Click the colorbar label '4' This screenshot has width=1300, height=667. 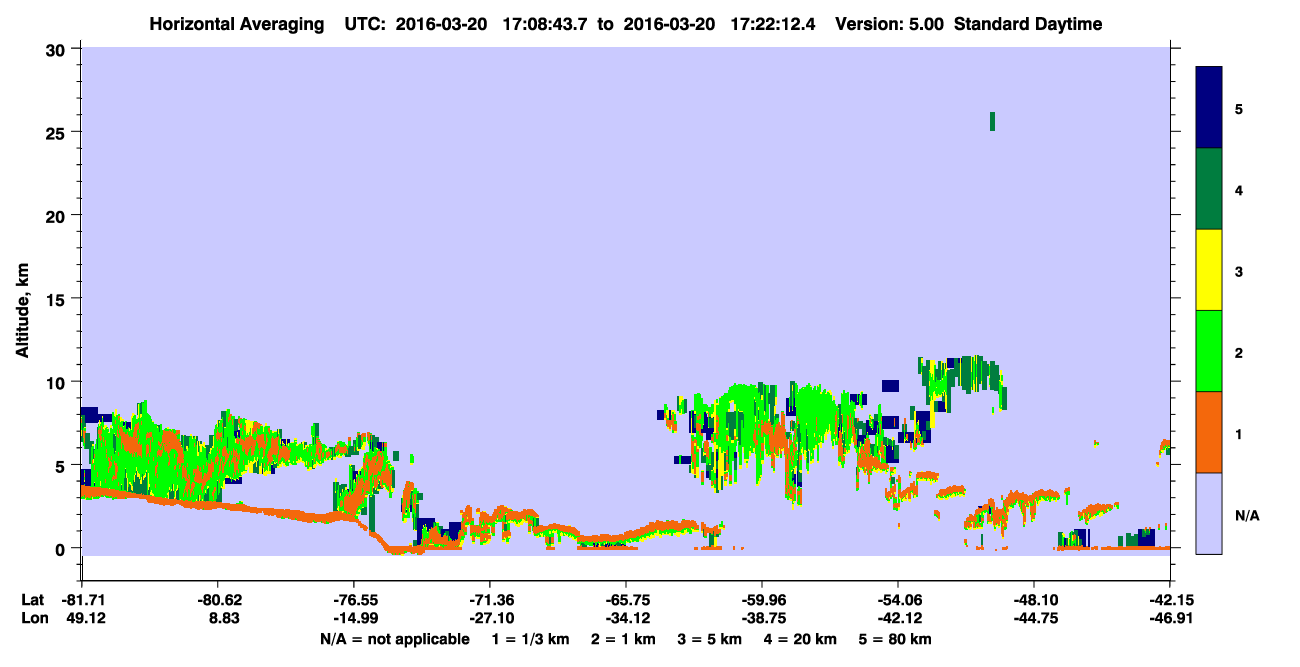click(x=1239, y=189)
